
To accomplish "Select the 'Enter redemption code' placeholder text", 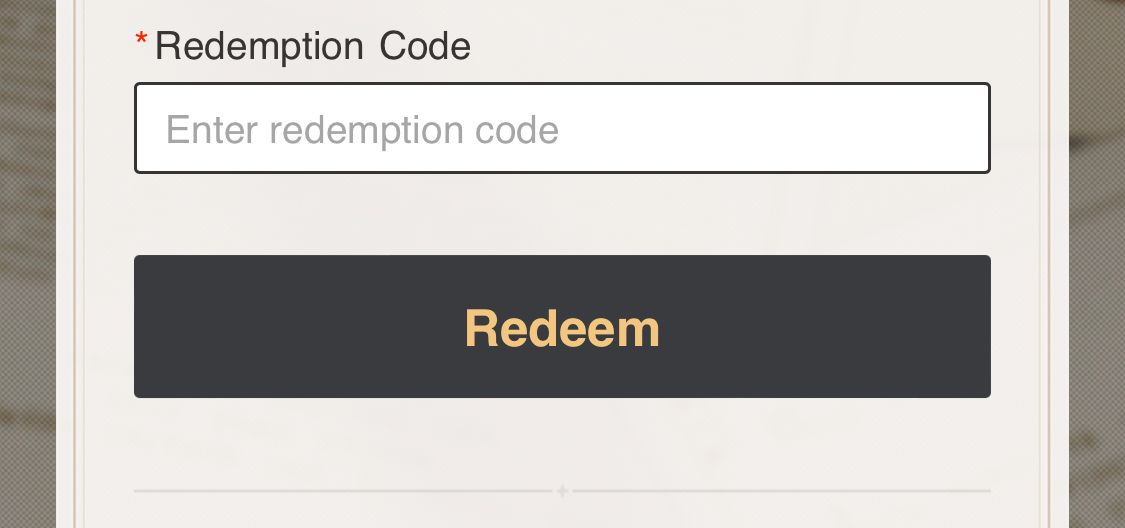I will (362, 130).
